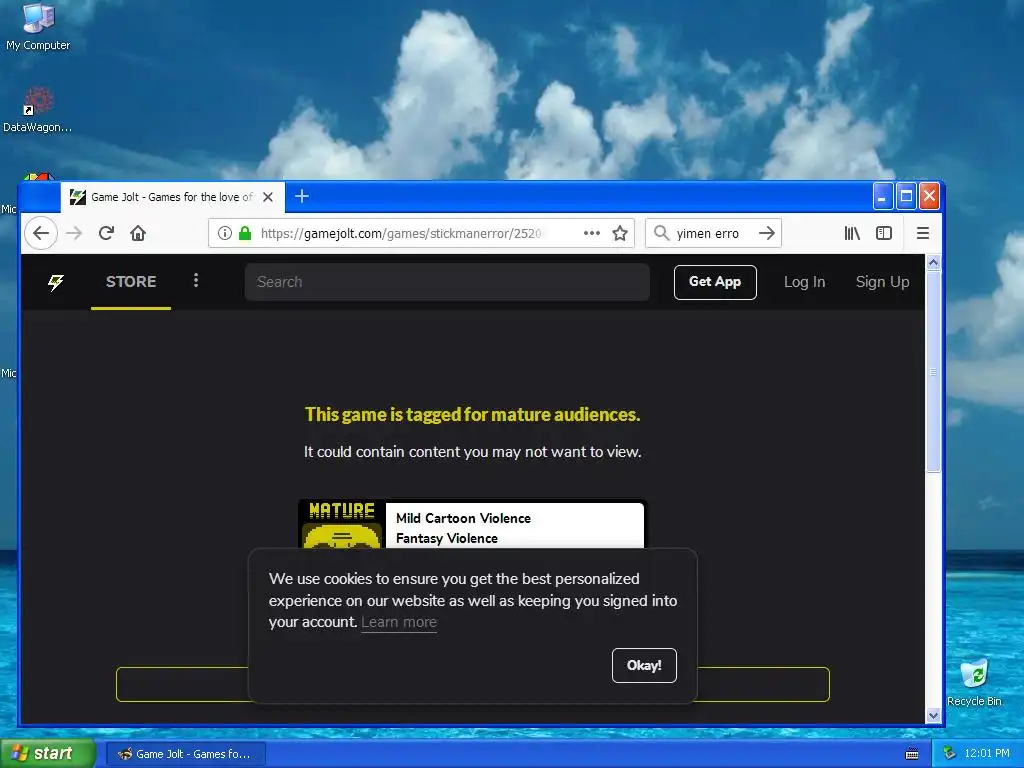Click the MATURE rating badge image
Viewport: 1024px width, 768px height.
tap(342, 524)
